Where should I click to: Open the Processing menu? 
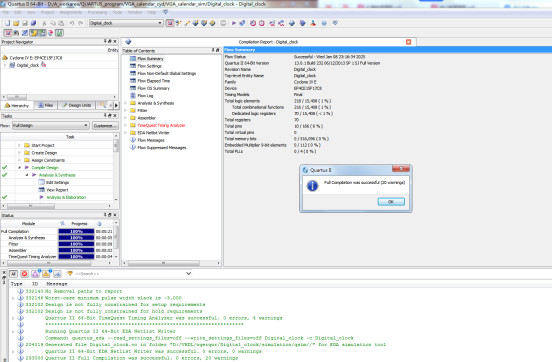point(97,12)
